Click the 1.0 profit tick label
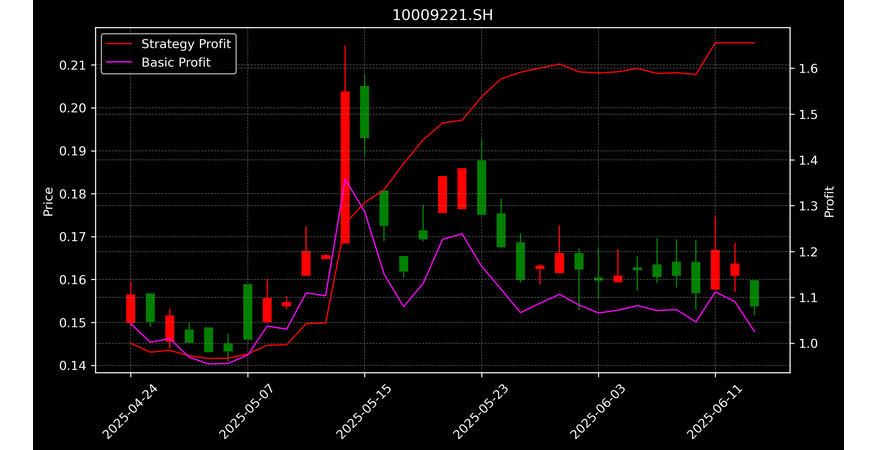Viewport: 878px width, 450px height. 808,344
